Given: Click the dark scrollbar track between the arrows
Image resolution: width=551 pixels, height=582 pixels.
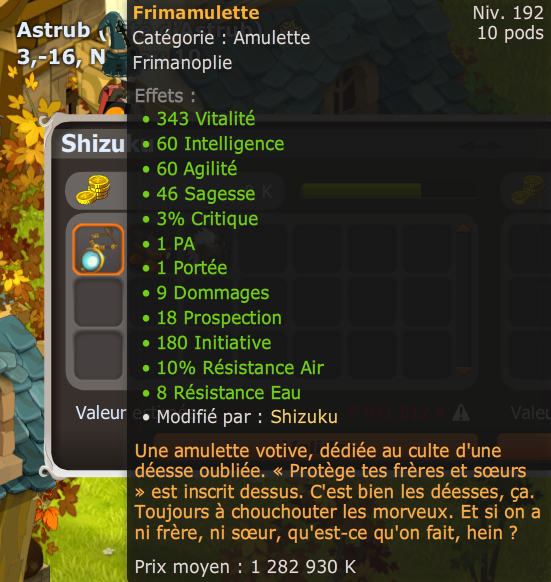Looking at the screenshot, I should 463,299.
